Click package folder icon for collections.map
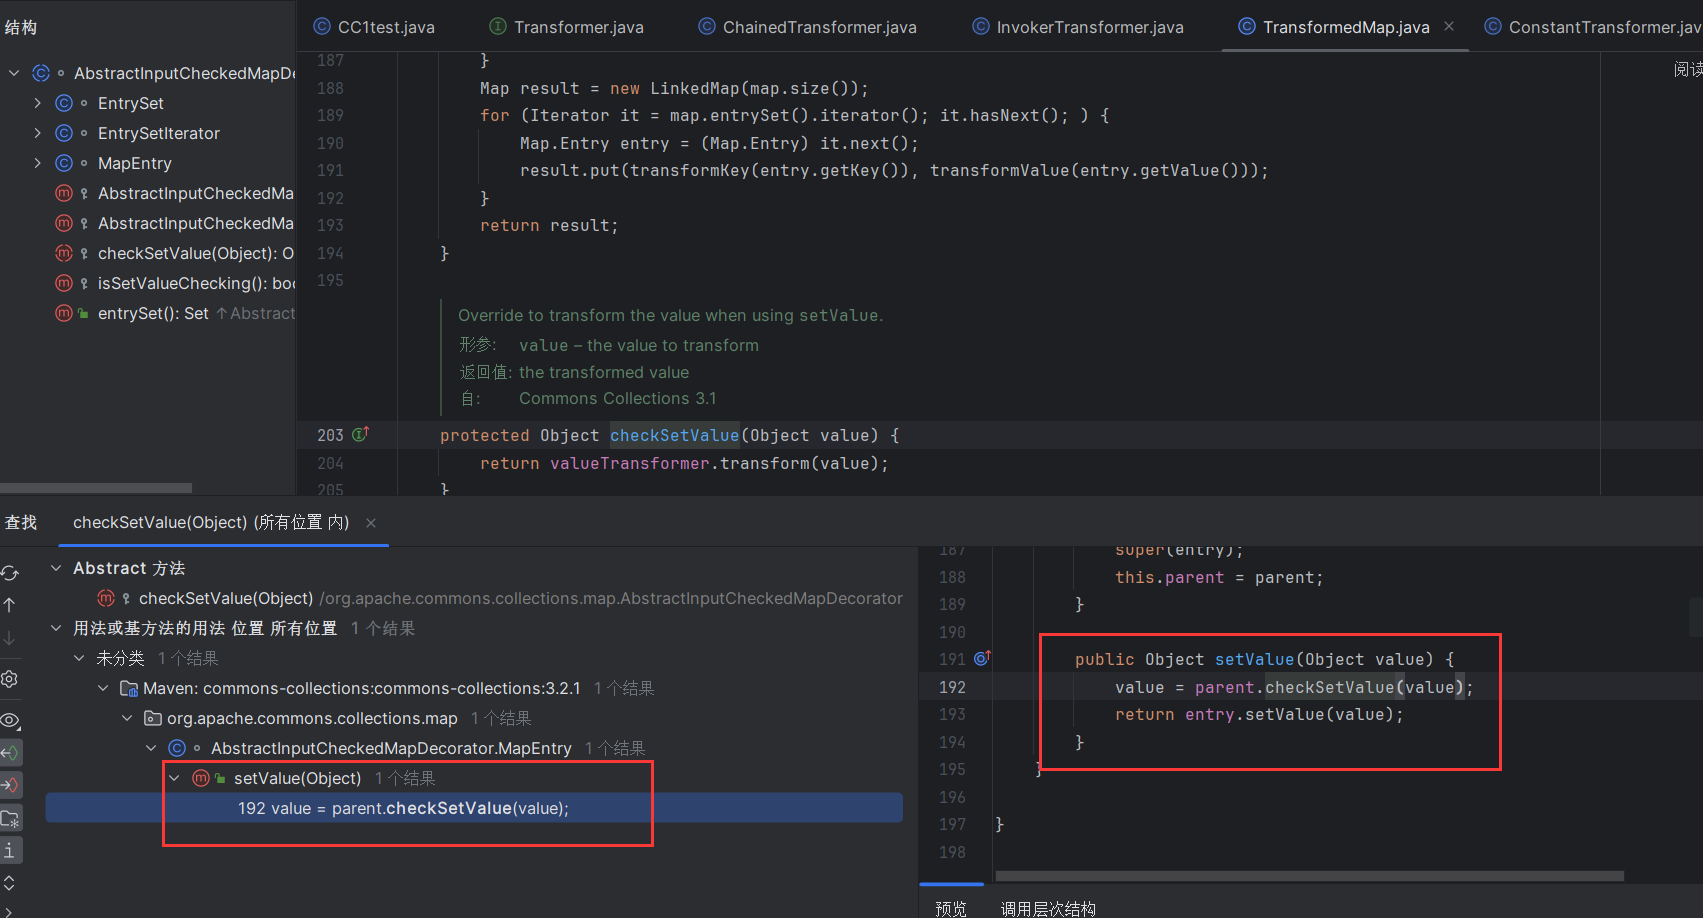Image resolution: width=1703 pixels, height=918 pixels. (153, 718)
